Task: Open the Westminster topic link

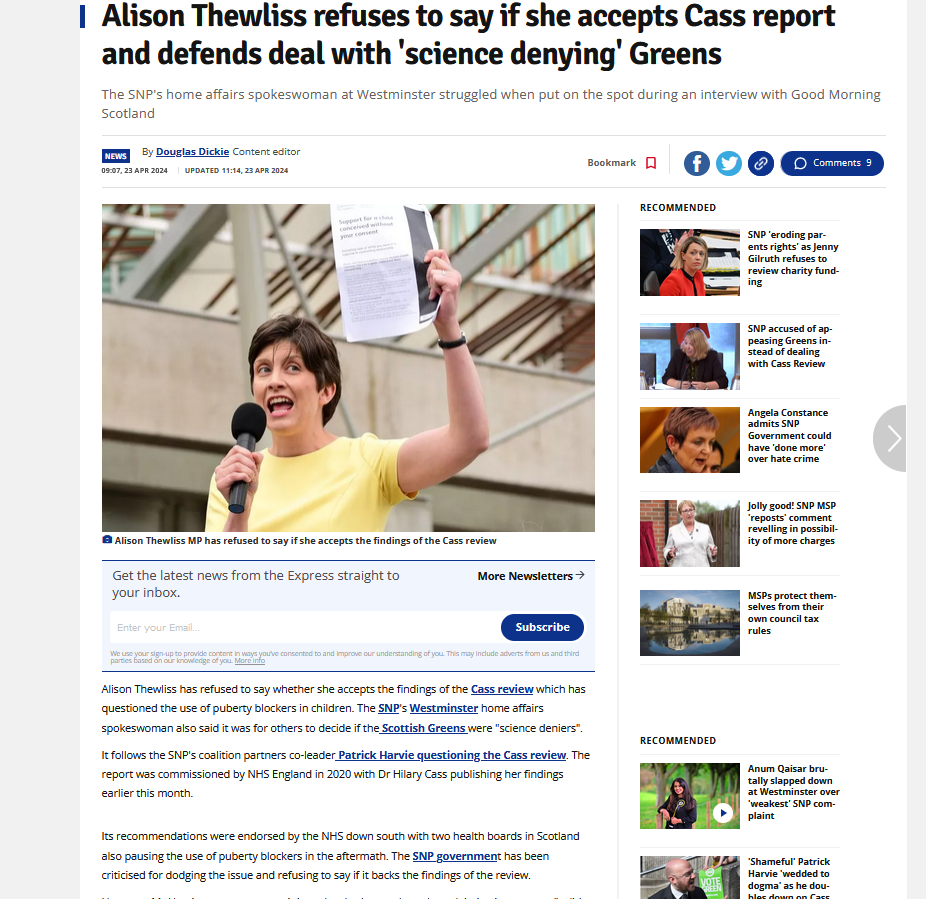Action: point(444,708)
